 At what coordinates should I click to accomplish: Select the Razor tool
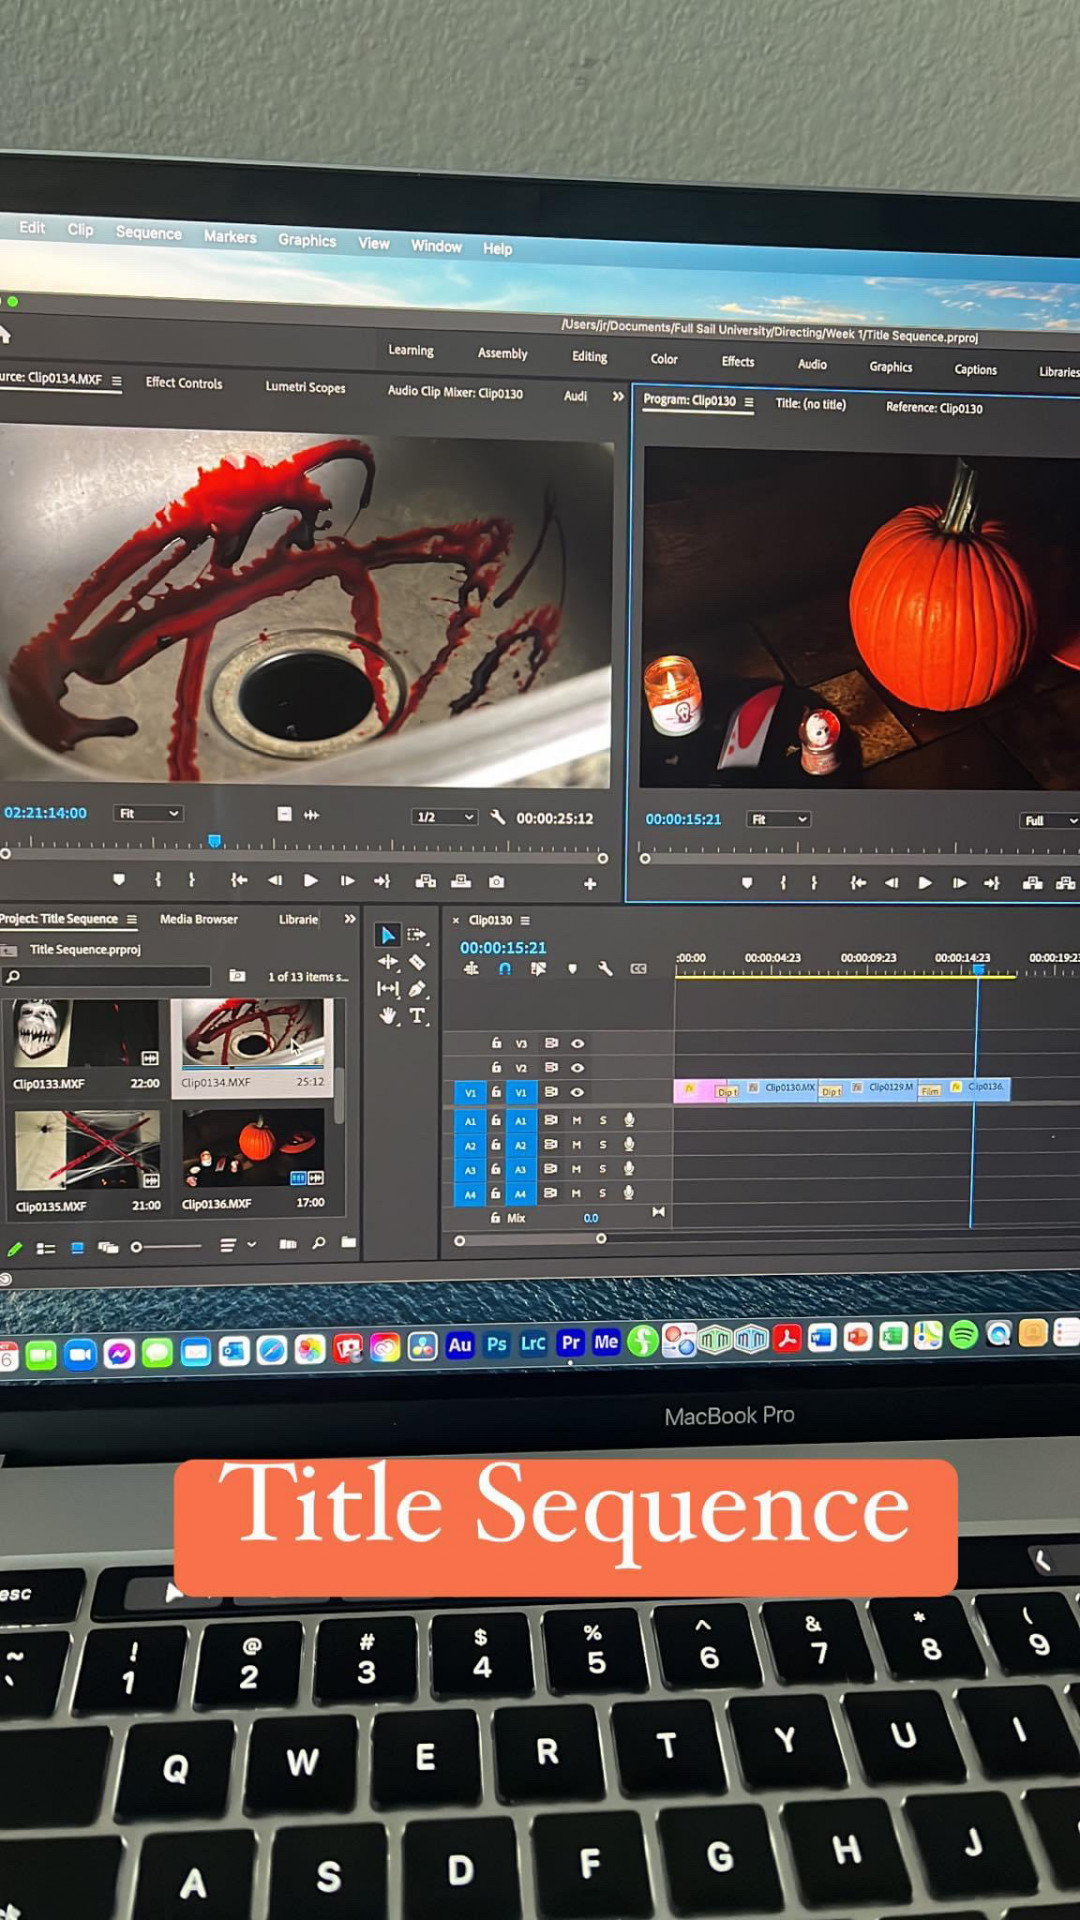pyautogui.click(x=417, y=962)
